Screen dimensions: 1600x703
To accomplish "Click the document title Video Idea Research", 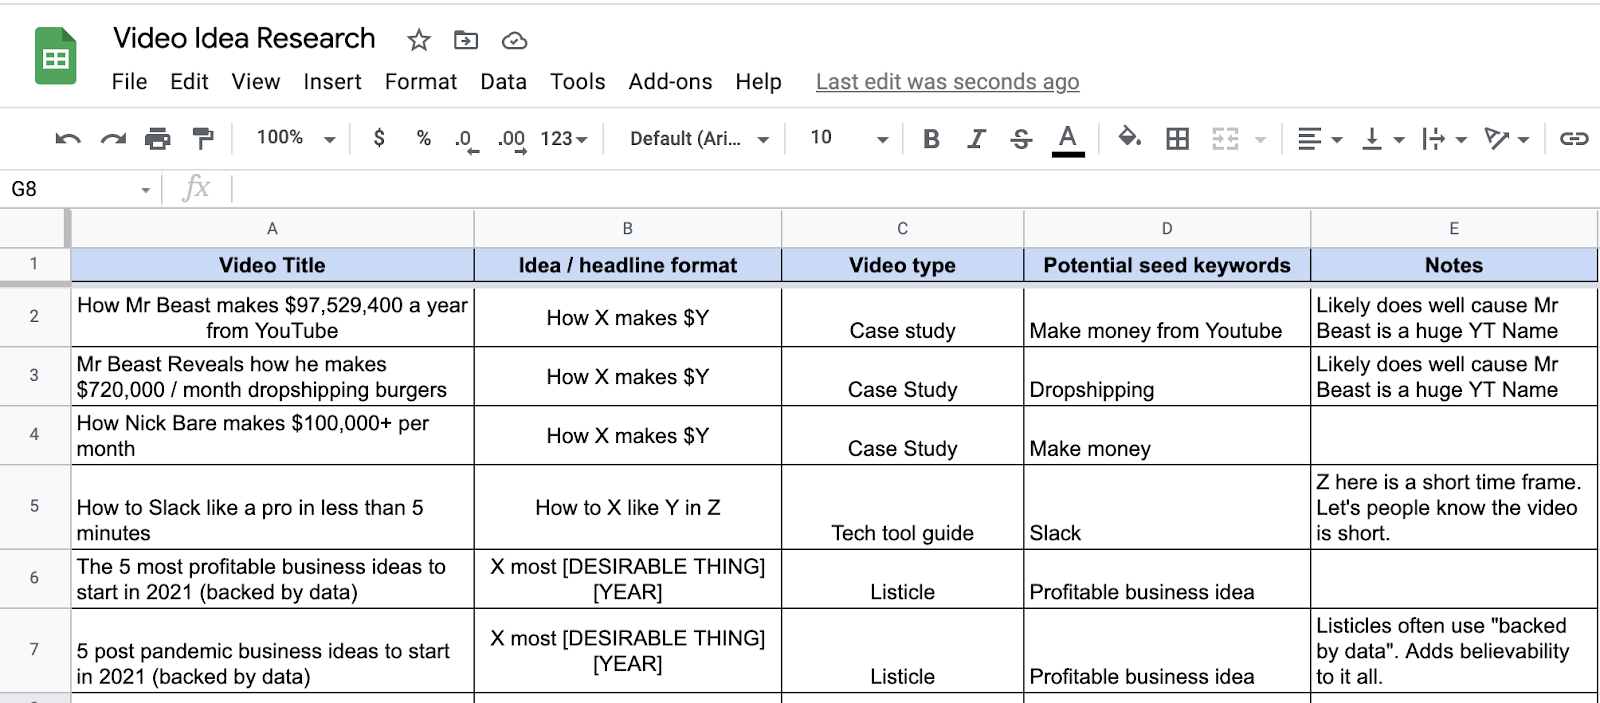I will 244,38.
